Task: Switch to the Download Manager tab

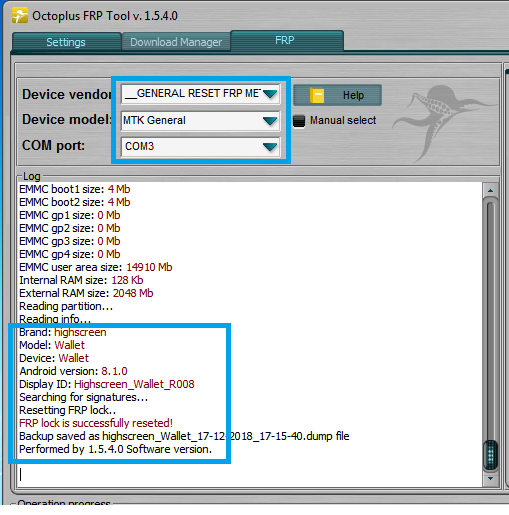Action: point(176,42)
